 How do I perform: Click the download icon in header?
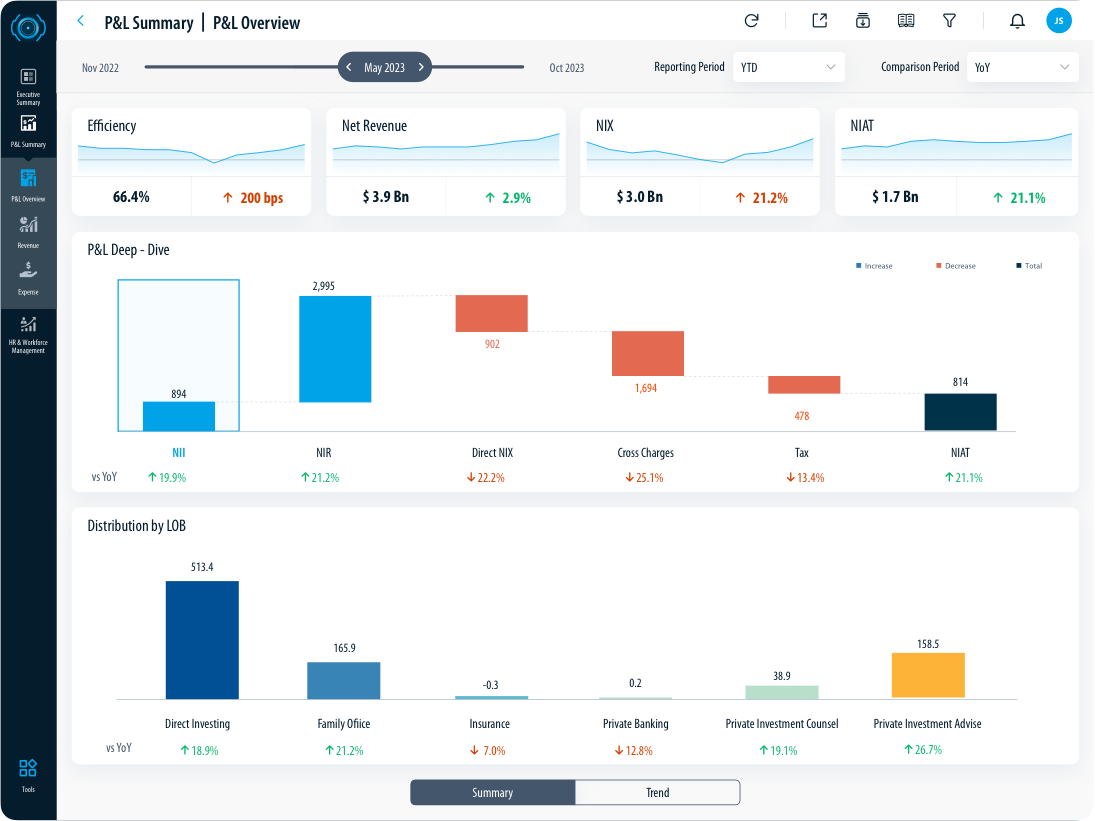tap(862, 21)
